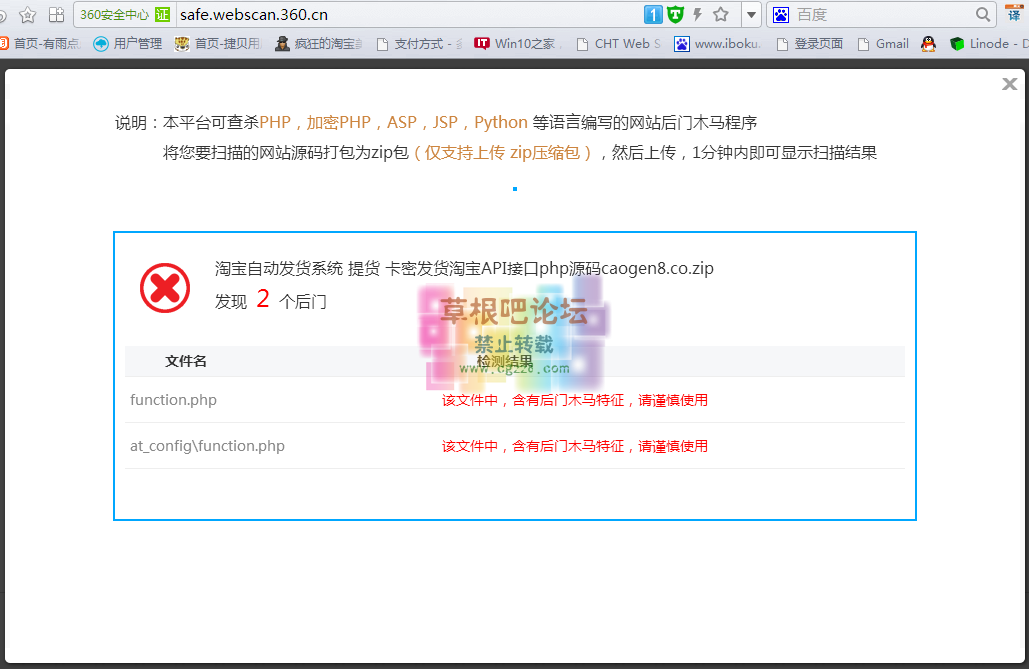The height and width of the screenshot is (669, 1029).
Task: Open the search engine dropdown arrow
Action: [x=751, y=14]
